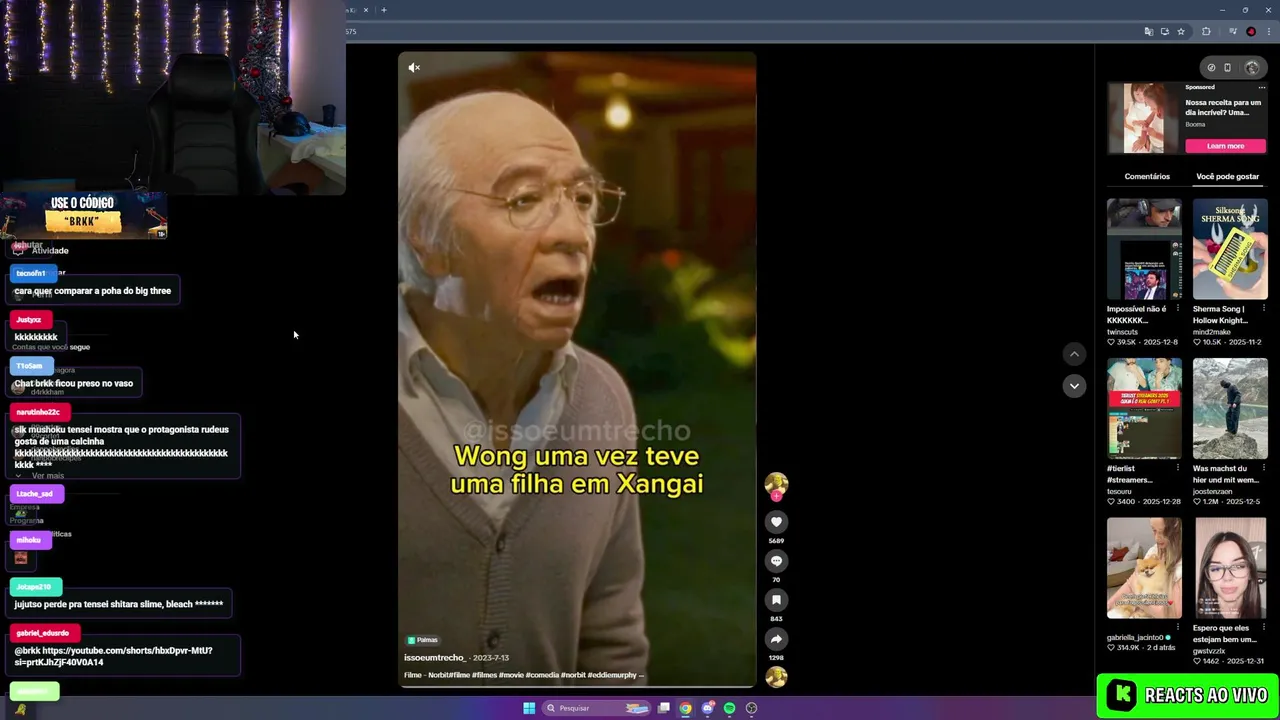
Task: Open options dots for gwstvzzlx video
Action: pos(1263,628)
